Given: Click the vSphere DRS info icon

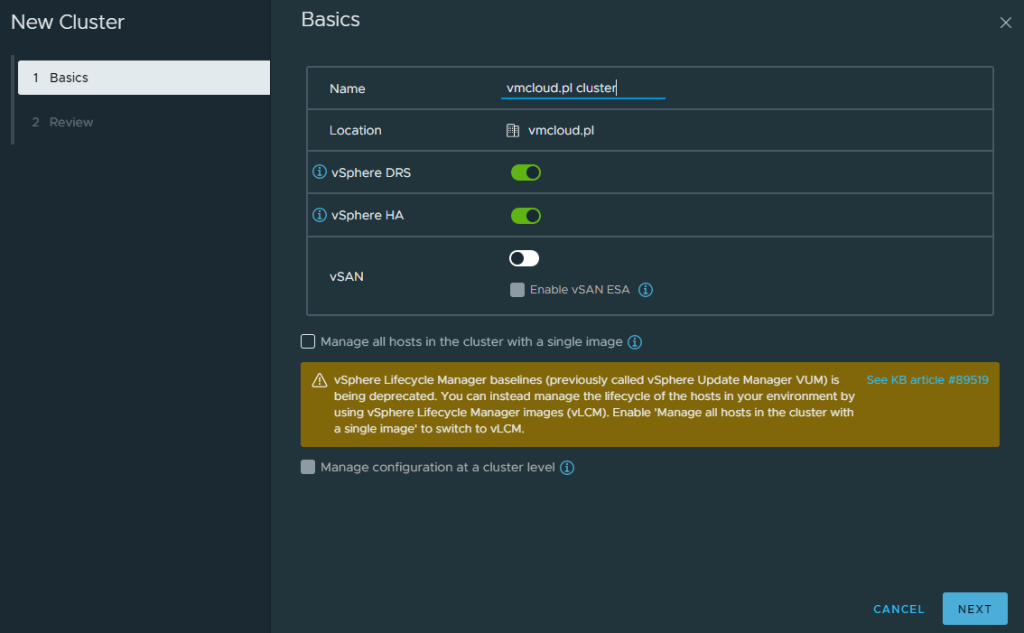Looking at the screenshot, I should tap(320, 173).
